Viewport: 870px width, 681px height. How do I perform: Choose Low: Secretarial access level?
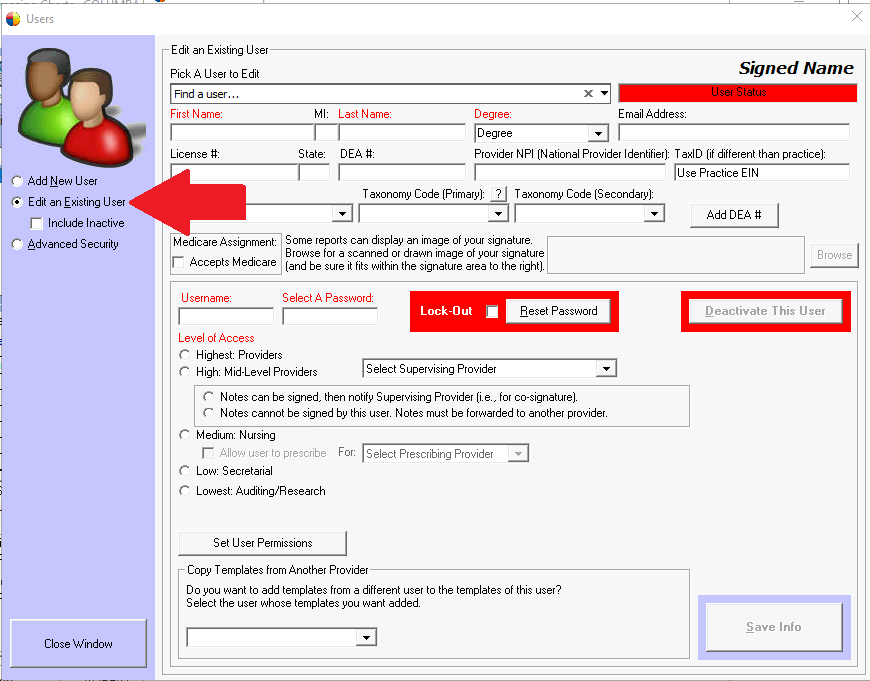click(x=185, y=471)
